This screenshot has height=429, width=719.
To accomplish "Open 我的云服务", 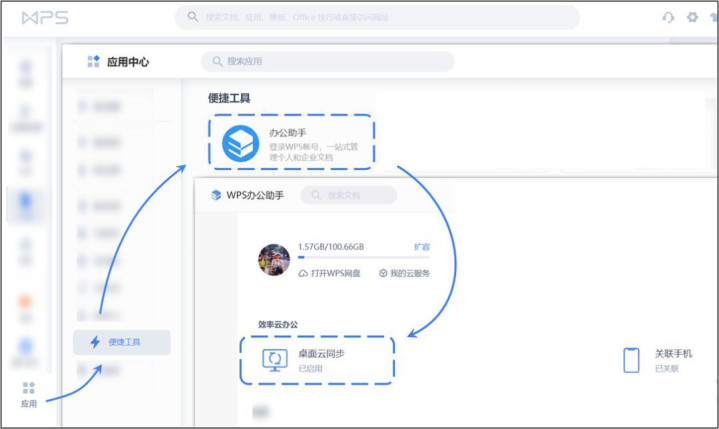I will [404, 274].
